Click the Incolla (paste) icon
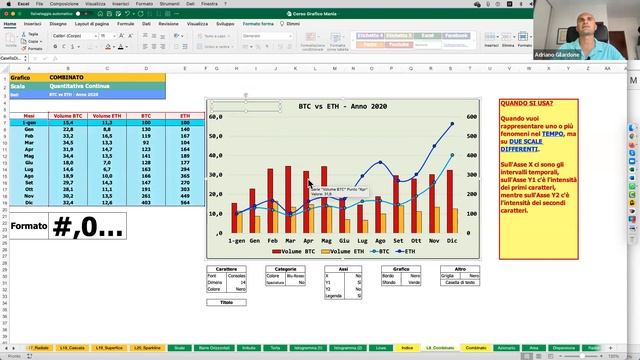The image size is (640, 360). 11,39
